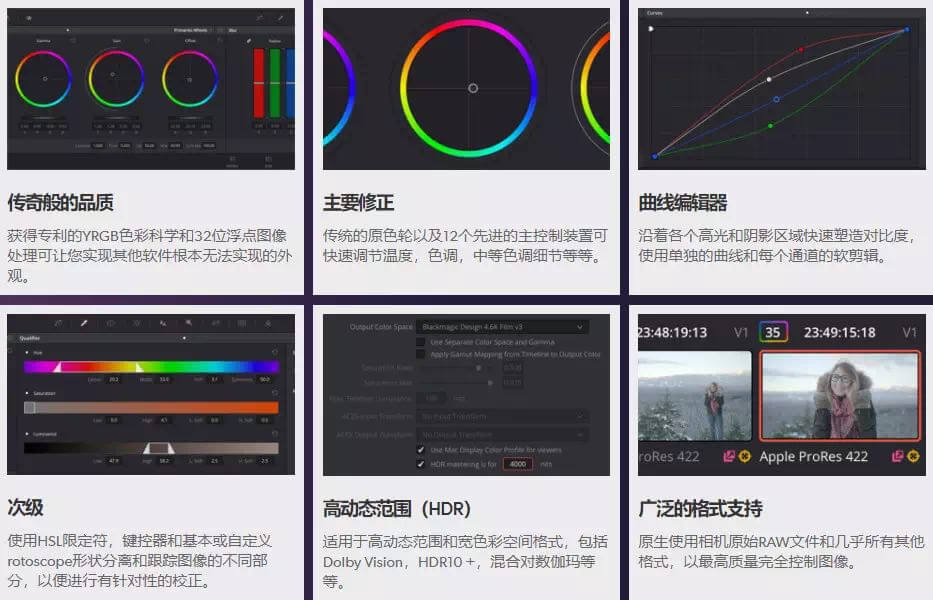Reset the Hue qualifier with its reset icon
The width and height of the screenshot is (933, 600).
point(275,352)
